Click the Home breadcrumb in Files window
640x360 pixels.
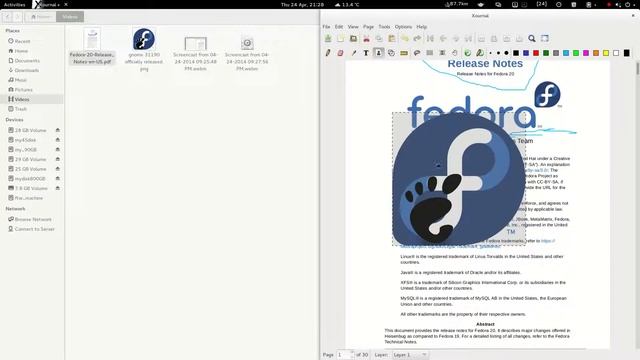click(x=41, y=17)
